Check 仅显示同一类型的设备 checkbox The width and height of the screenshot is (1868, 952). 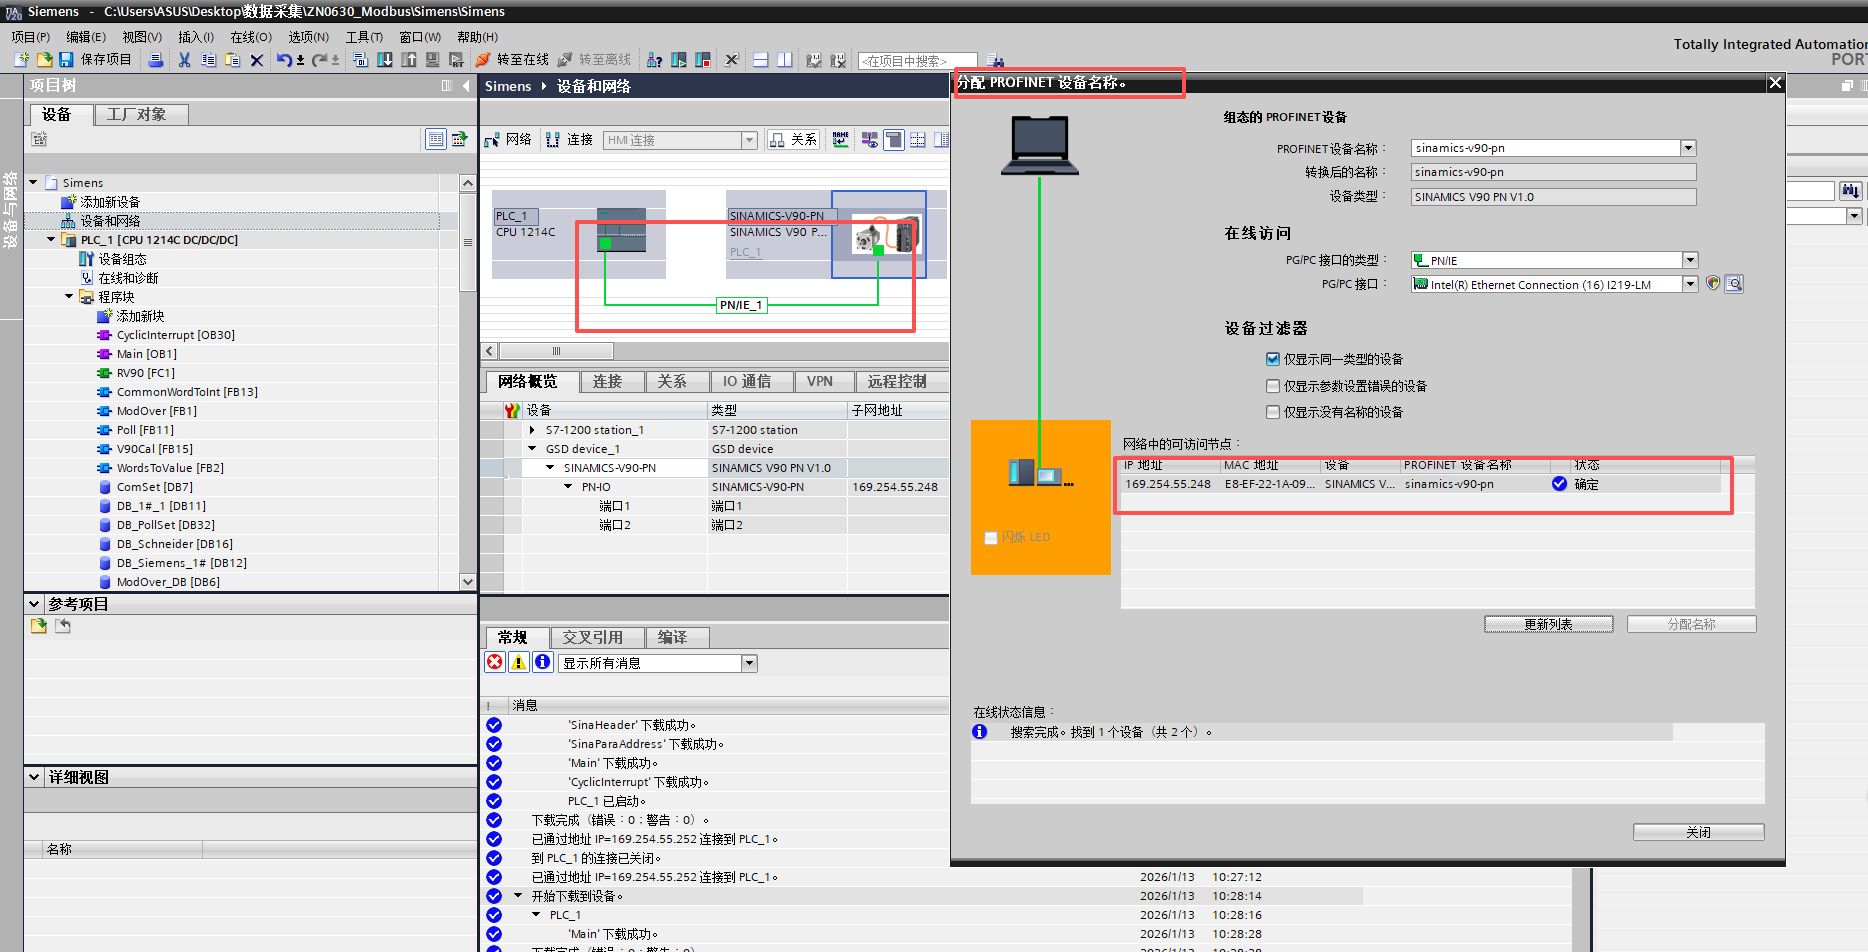point(1273,359)
